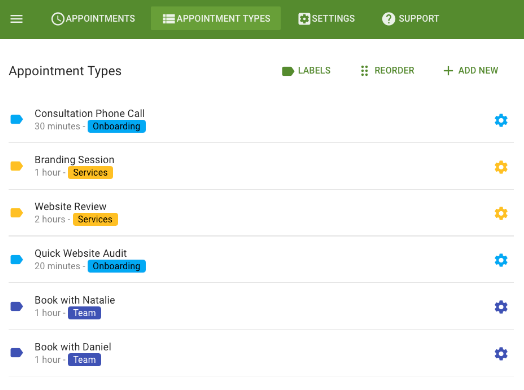Open settings gear for Book with Natalie
Screen dimensions: 524x390
[x=501, y=307]
